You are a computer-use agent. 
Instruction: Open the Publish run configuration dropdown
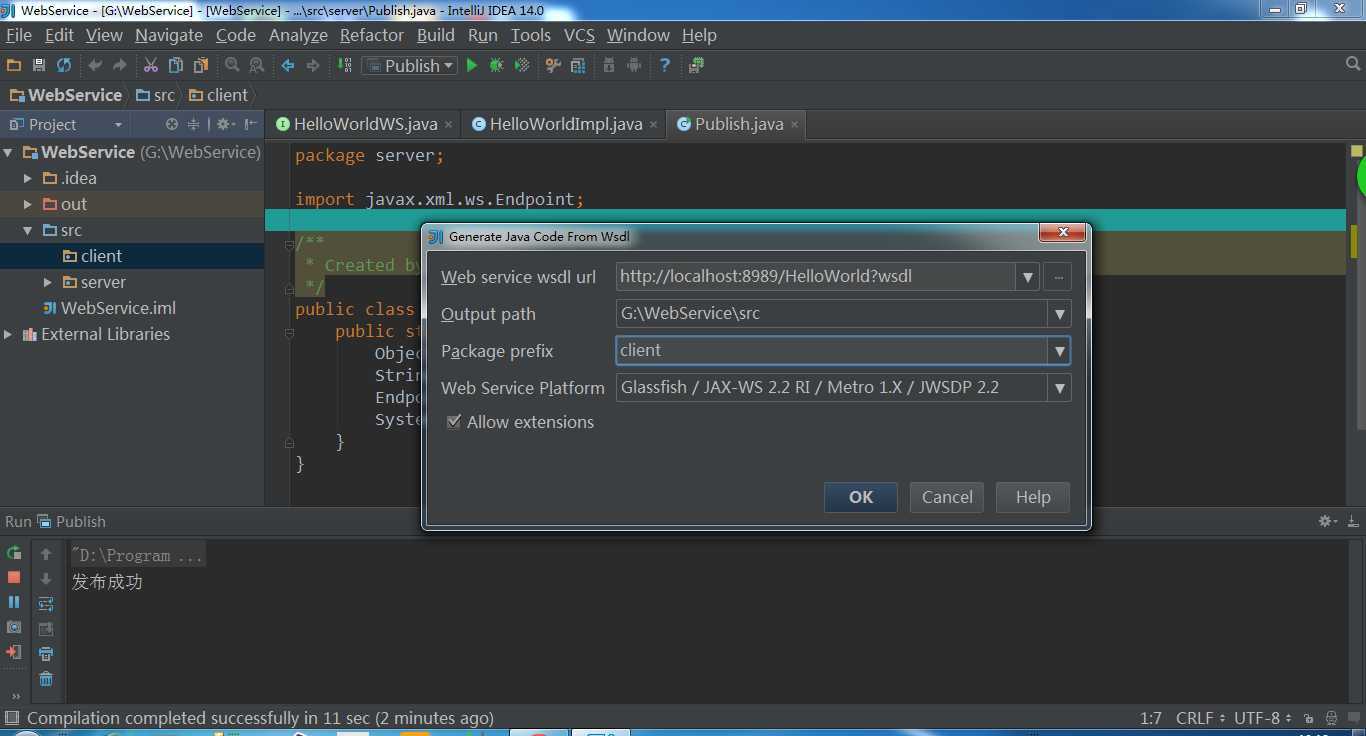(x=409, y=65)
